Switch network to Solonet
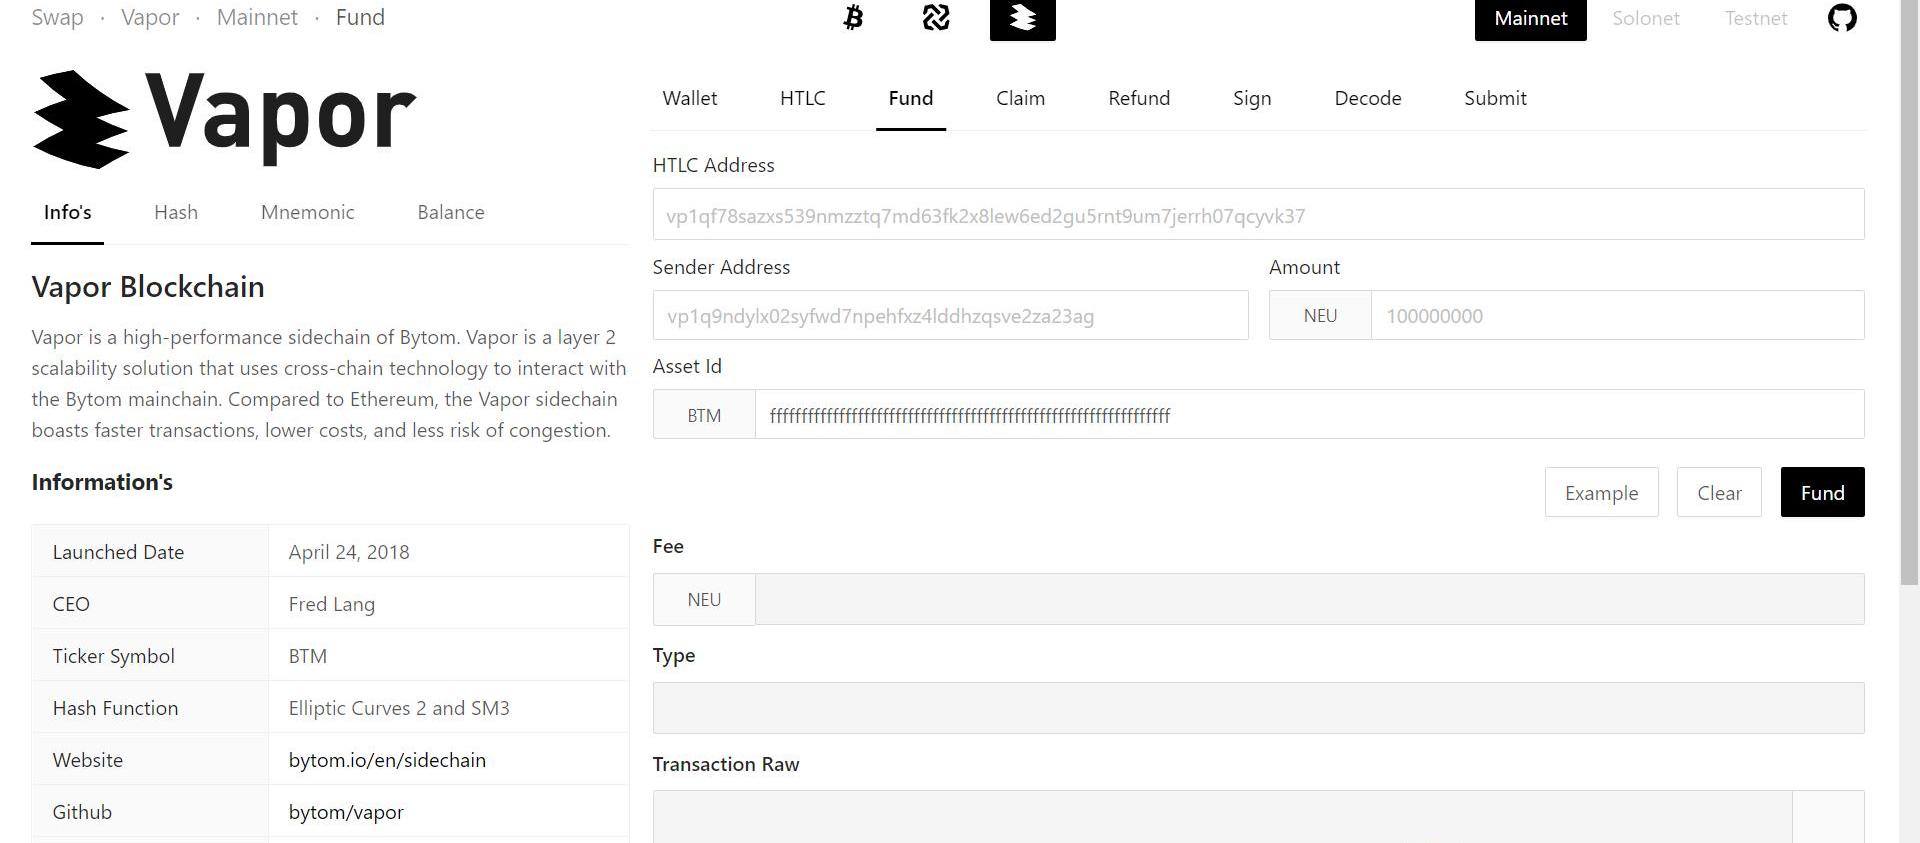 pyautogui.click(x=1645, y=19)
